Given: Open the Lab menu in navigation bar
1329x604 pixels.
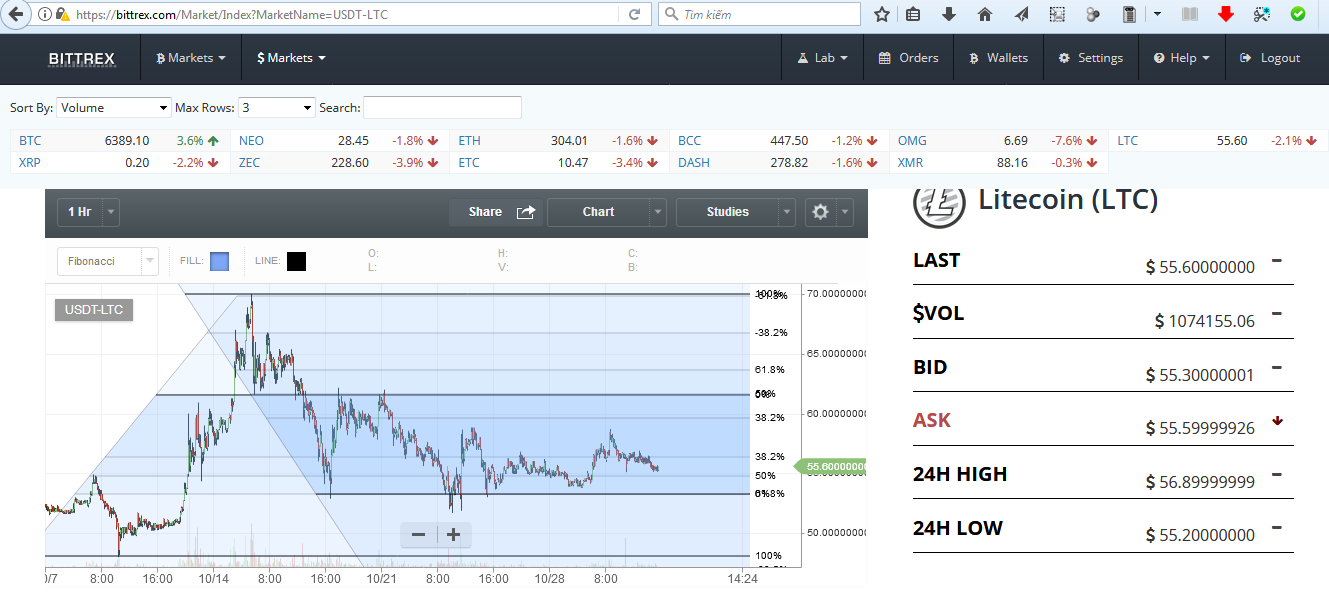Looking at the screenshot, I should 822,58.
